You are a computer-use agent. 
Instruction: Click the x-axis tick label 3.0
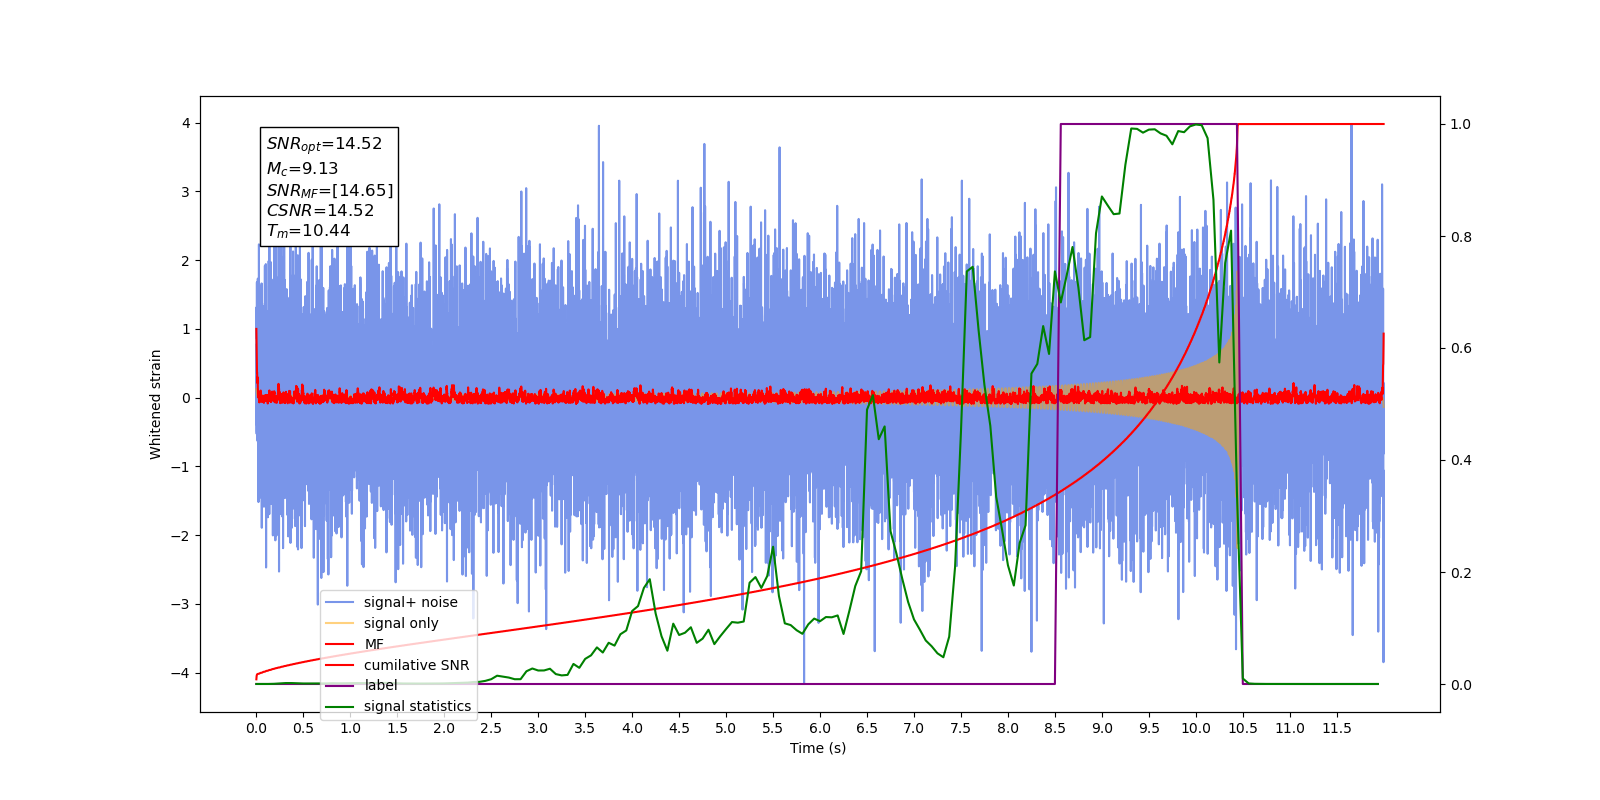(538, 728)
